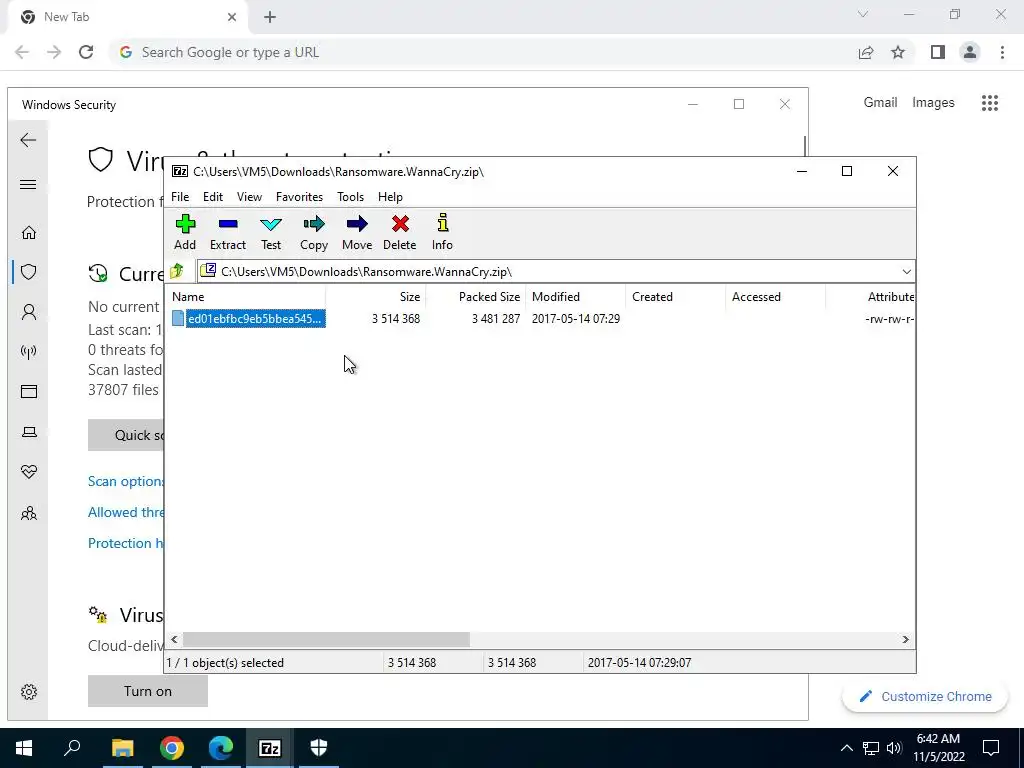Open Gmail link
1024x768 pixels.
coord(880,103)
